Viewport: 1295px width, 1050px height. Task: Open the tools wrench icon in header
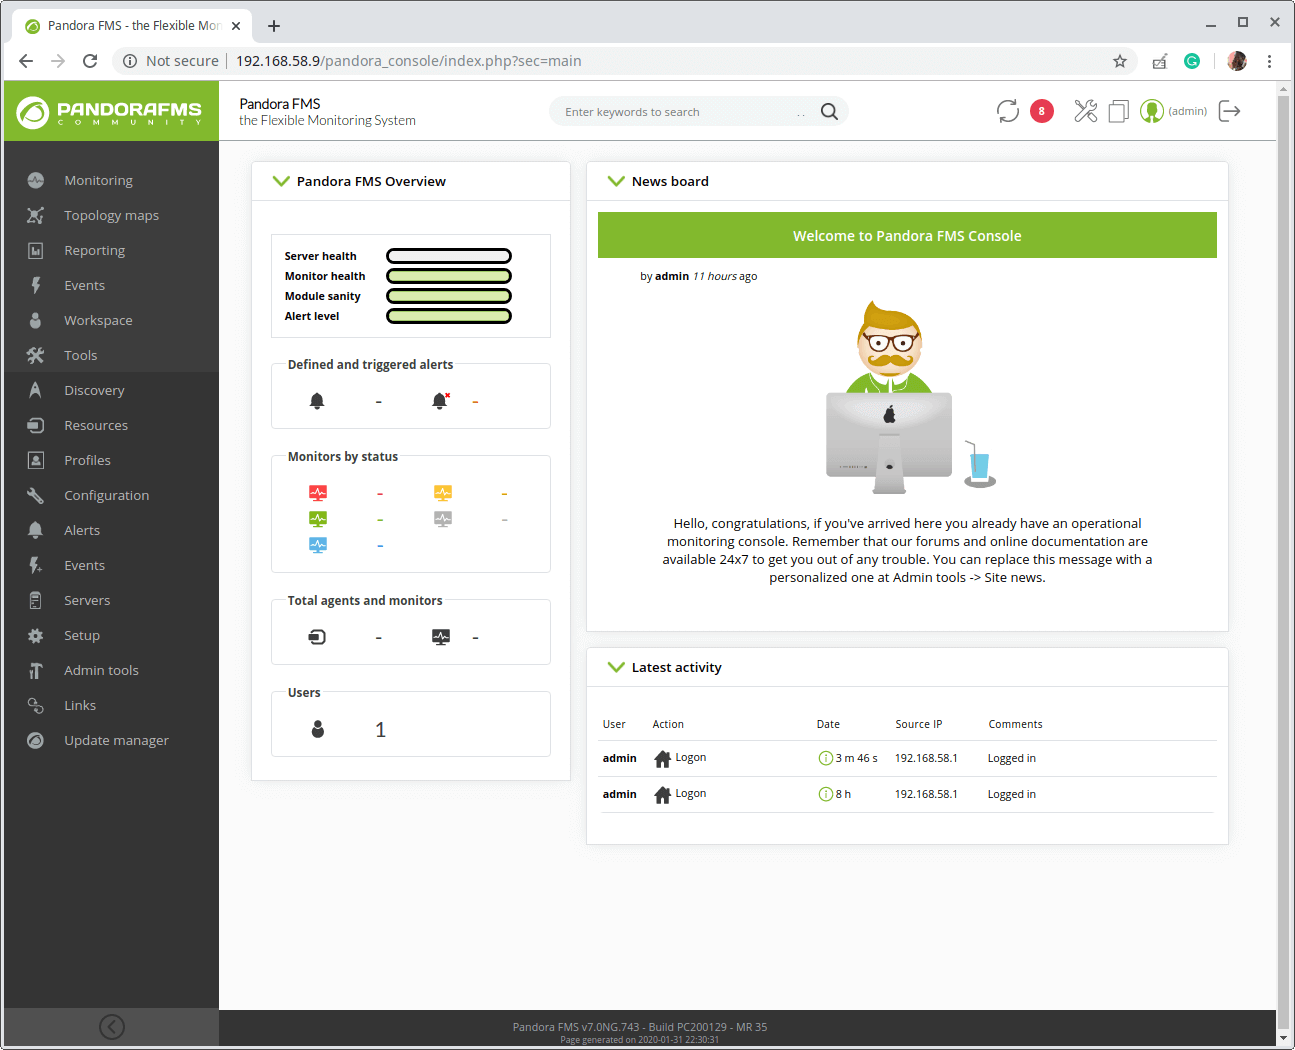1085,111
